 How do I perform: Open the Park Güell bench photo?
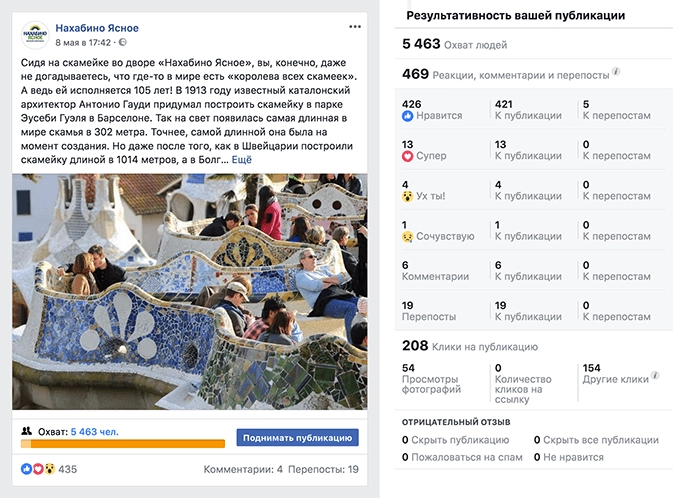(190, 292)
